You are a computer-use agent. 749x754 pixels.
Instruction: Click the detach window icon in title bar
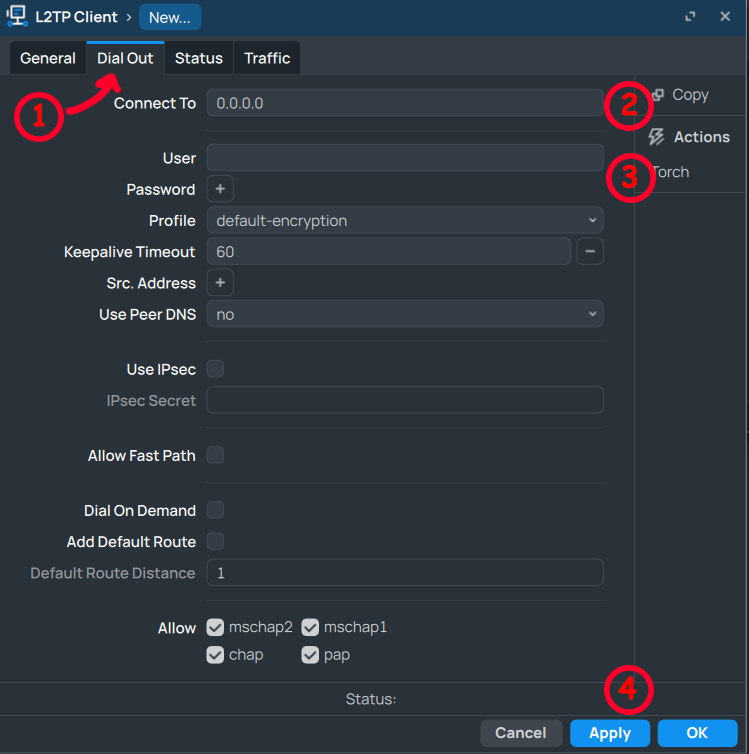coord(690,17)
